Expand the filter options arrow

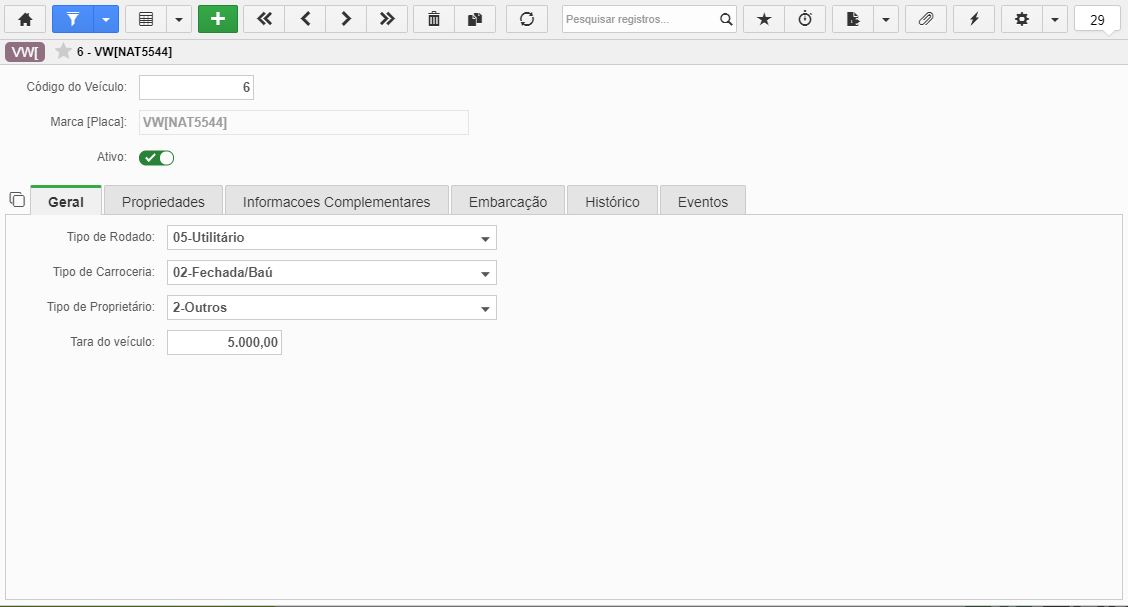point(106,19)
